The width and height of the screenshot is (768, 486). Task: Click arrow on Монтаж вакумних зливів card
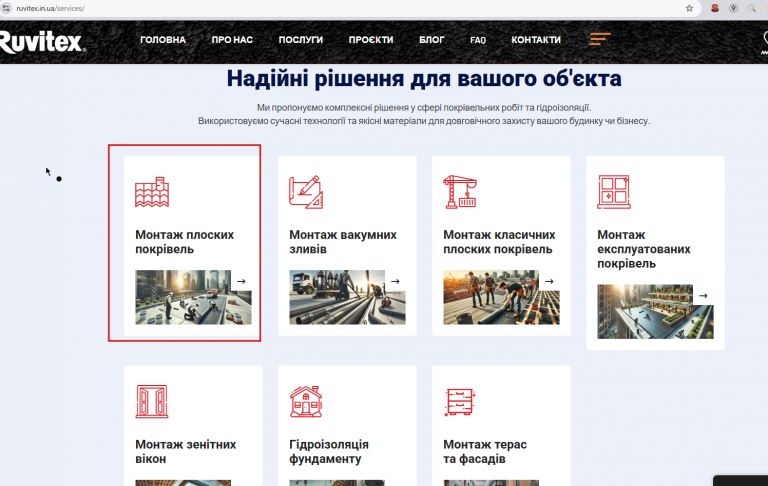pyautogui.click(x=395, y=281)
